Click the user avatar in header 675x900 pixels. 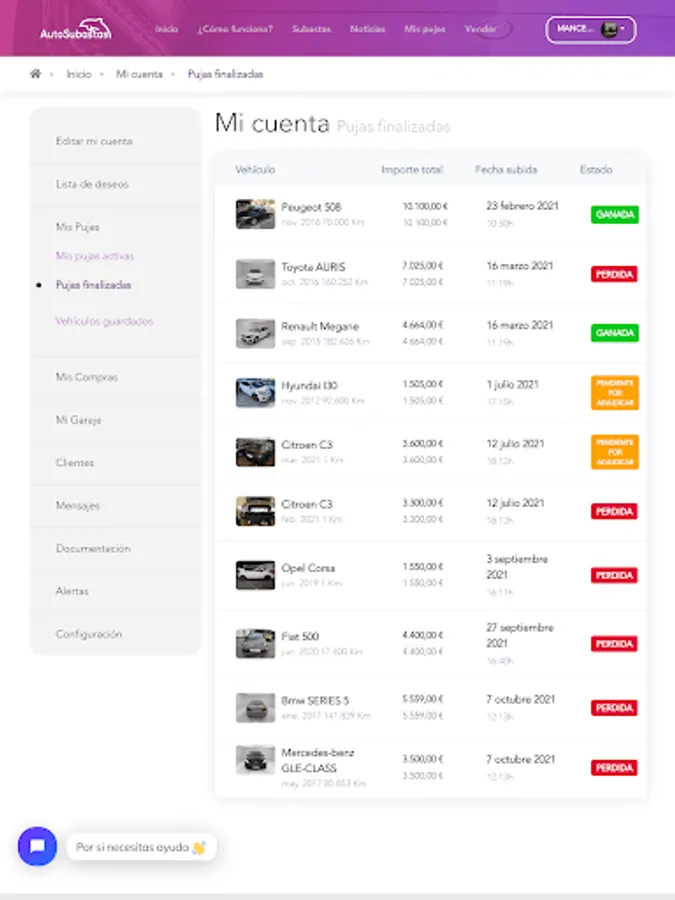608,29
